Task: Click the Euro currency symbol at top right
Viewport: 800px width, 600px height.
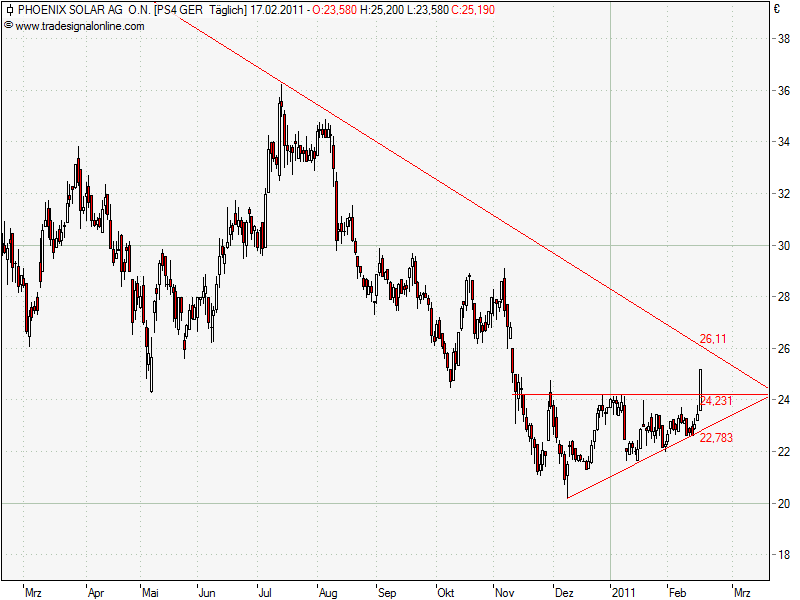Action: 776,10
